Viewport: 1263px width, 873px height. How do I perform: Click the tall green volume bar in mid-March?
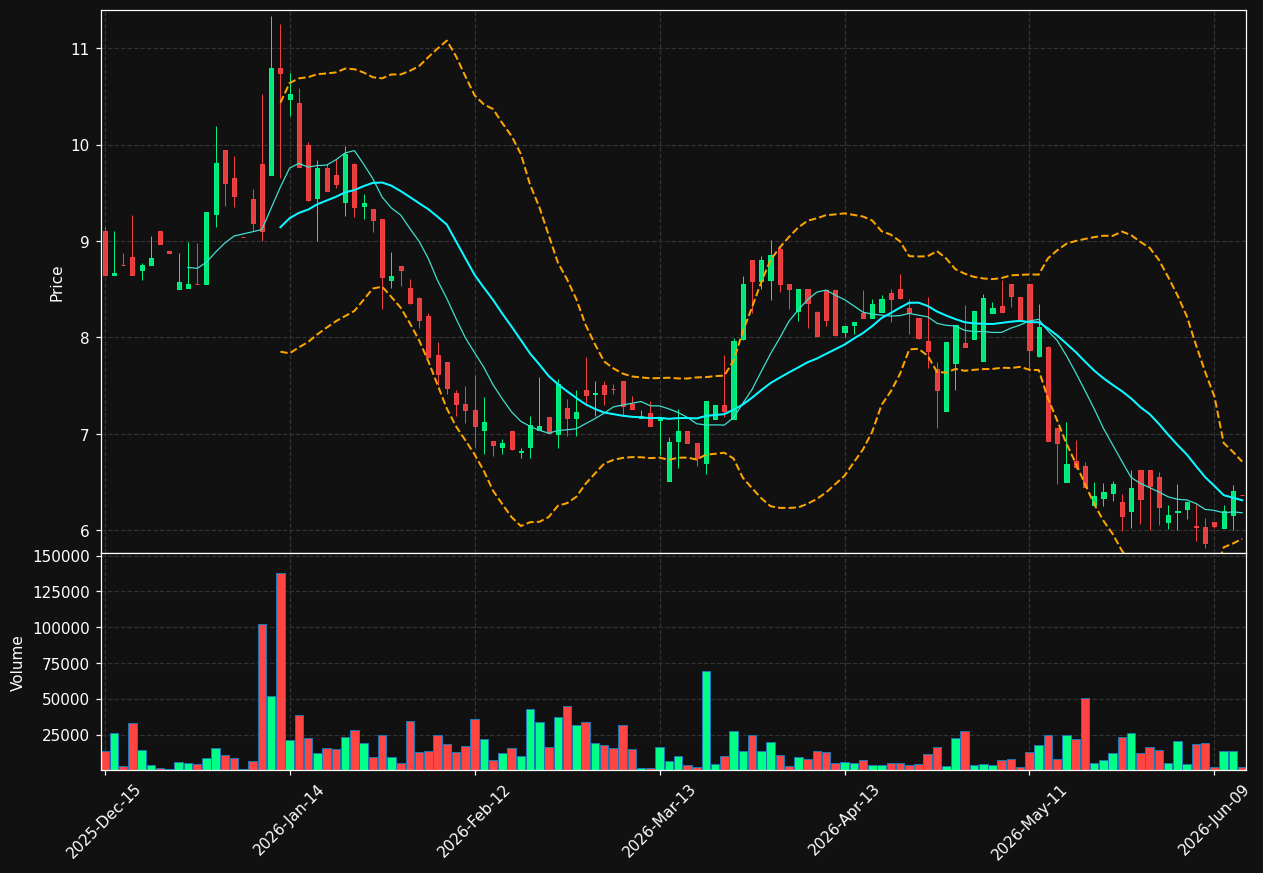click(706, 720)
